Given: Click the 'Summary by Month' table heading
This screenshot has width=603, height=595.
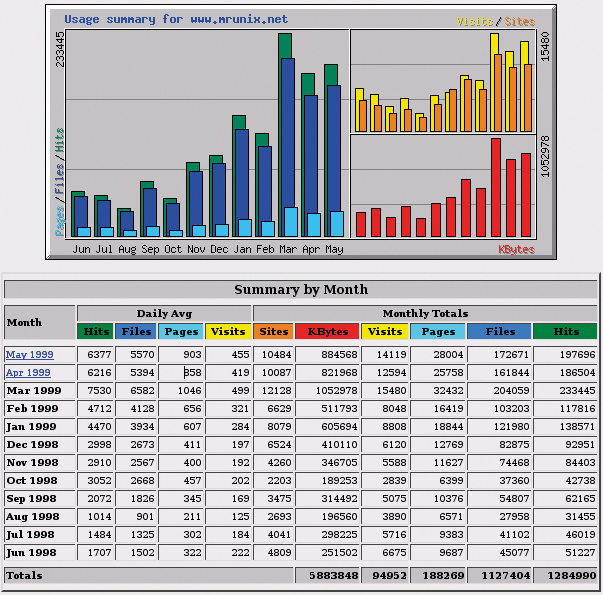Looking at the screenshot, I should tap(301, 290).
